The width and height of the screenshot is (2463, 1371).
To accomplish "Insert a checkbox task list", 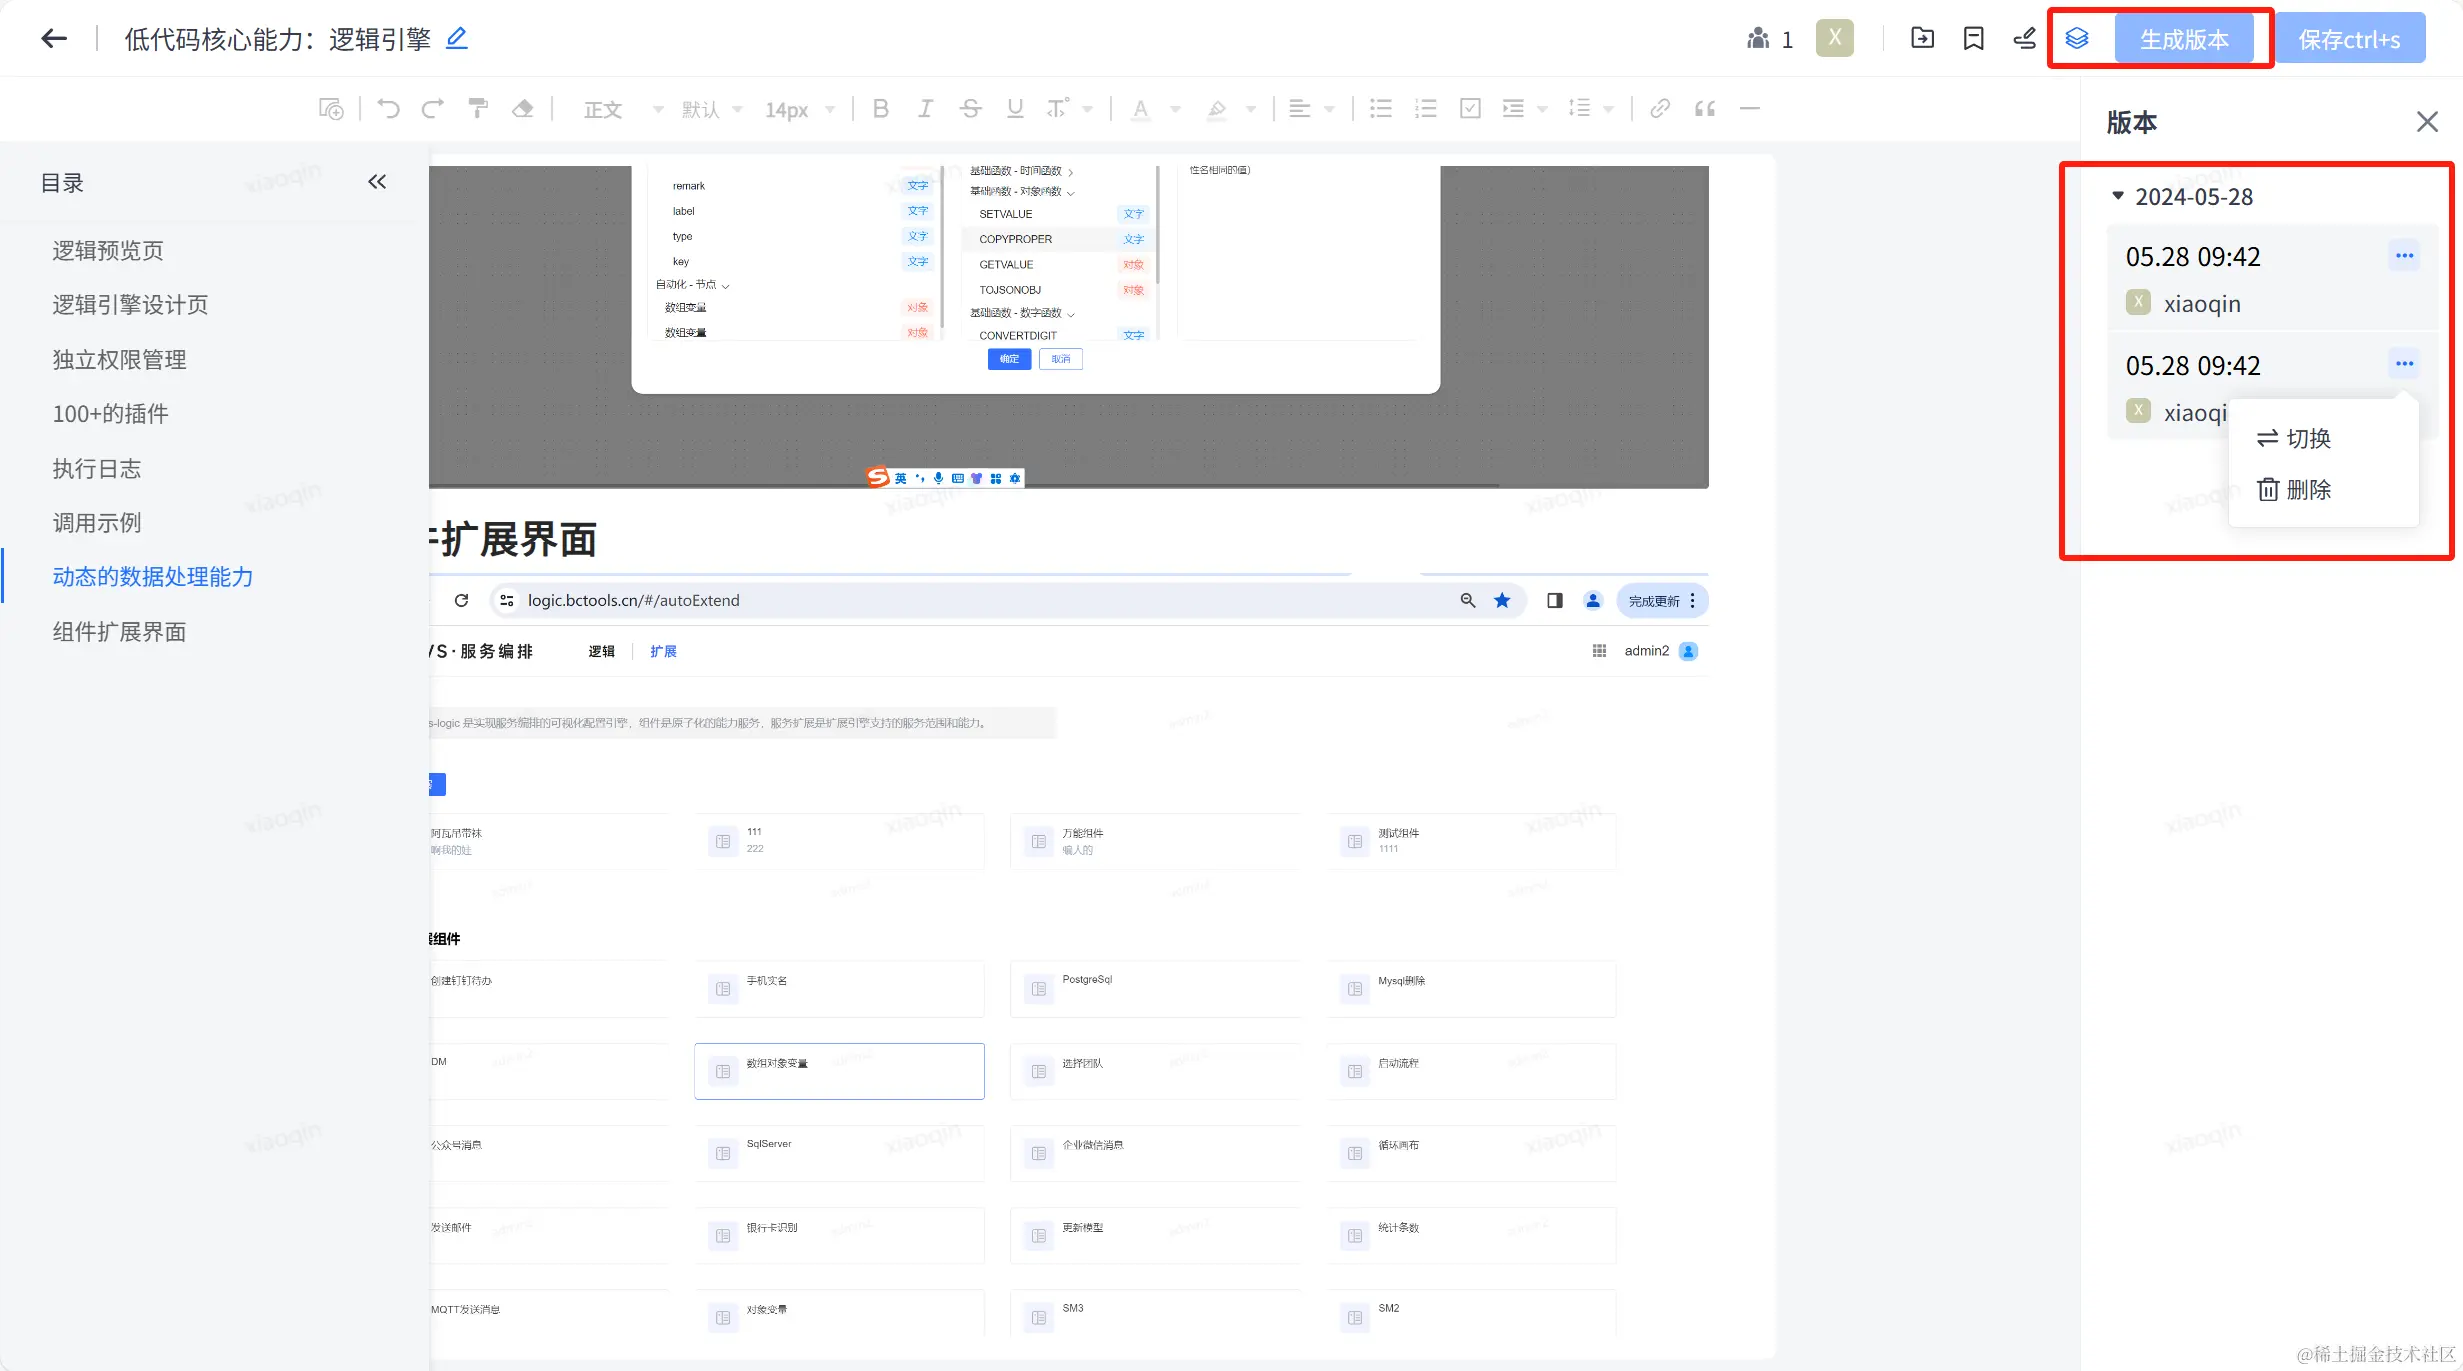I will (1470, 109).
